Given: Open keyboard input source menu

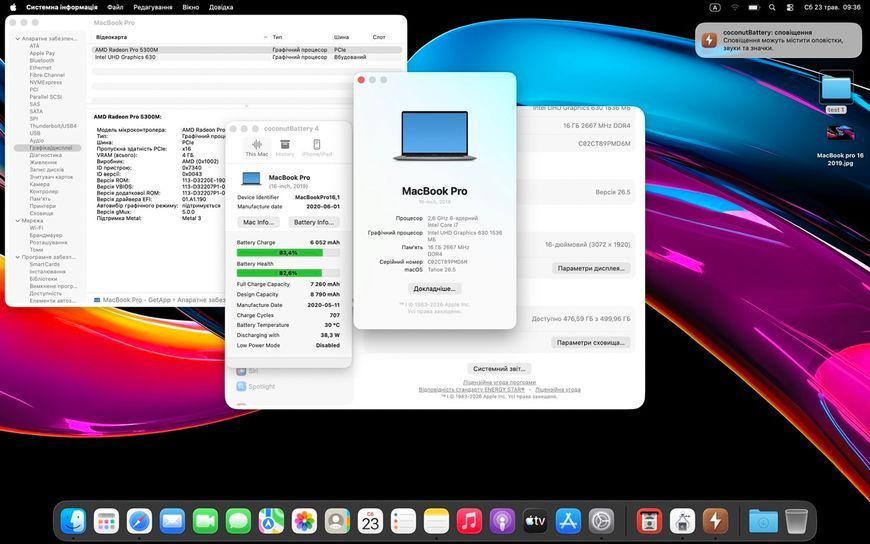Looking at the screenshot, I should [715, 7].
